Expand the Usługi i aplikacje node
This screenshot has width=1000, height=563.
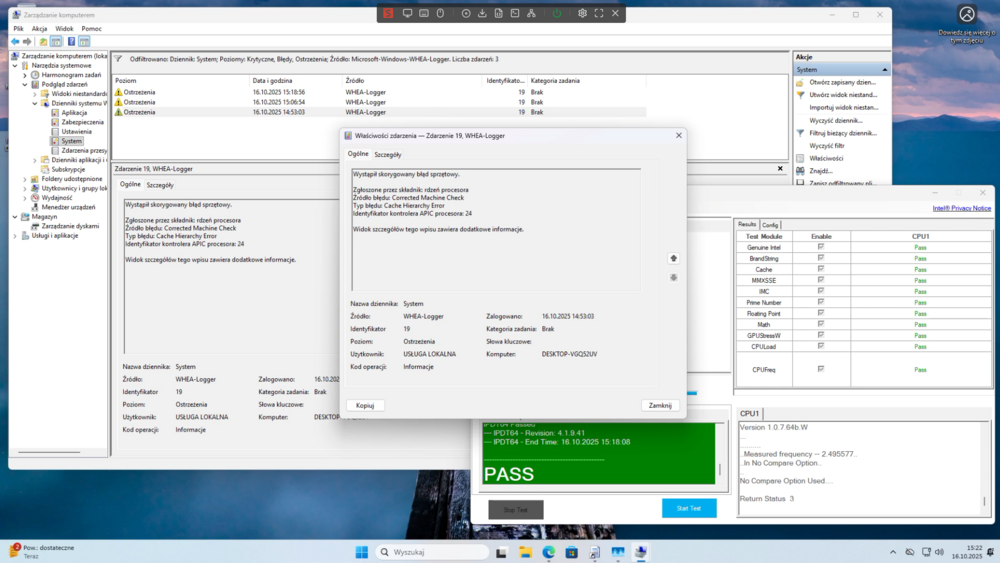pyautogui.click(x=15, y=236)
